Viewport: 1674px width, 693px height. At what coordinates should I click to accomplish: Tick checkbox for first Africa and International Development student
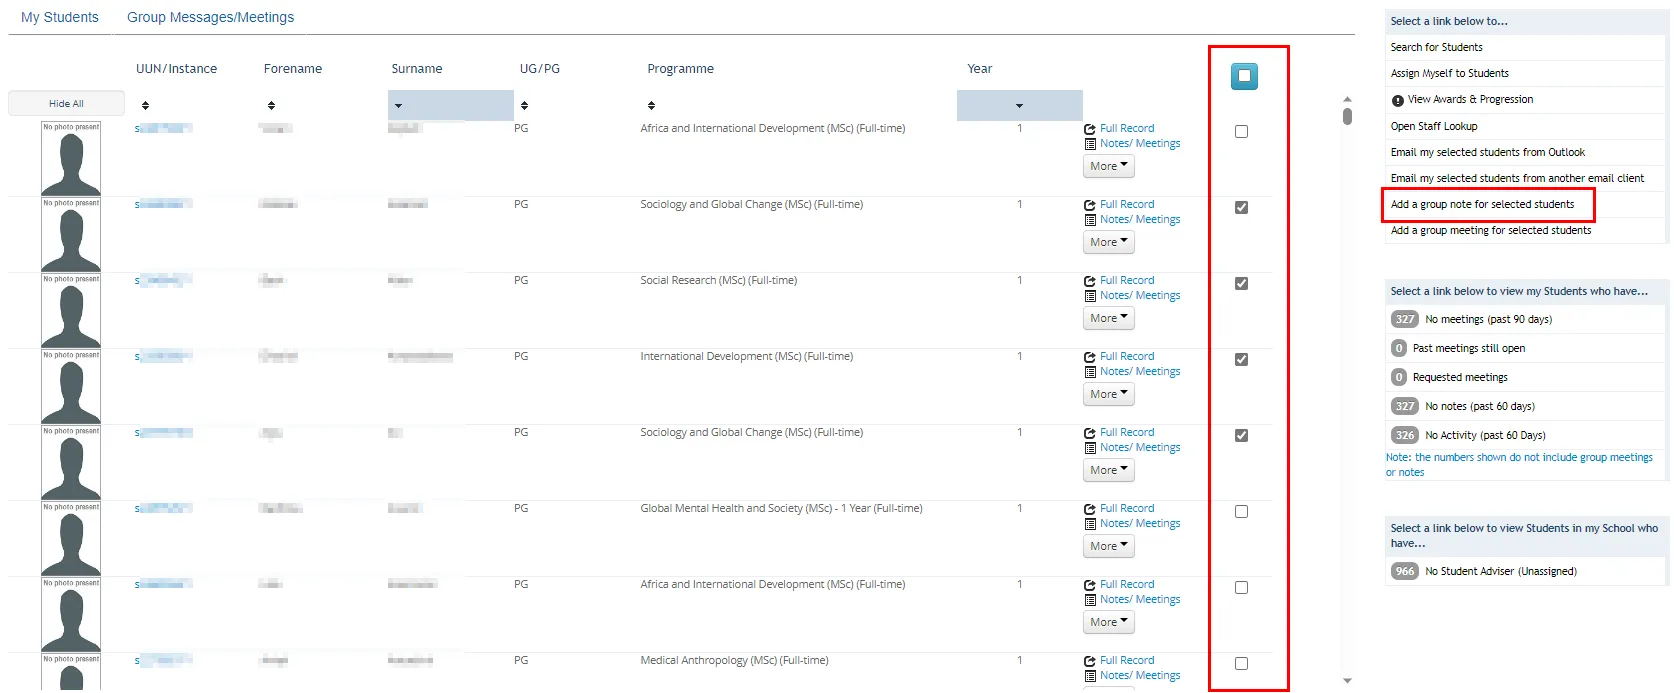pos(1241,131)
